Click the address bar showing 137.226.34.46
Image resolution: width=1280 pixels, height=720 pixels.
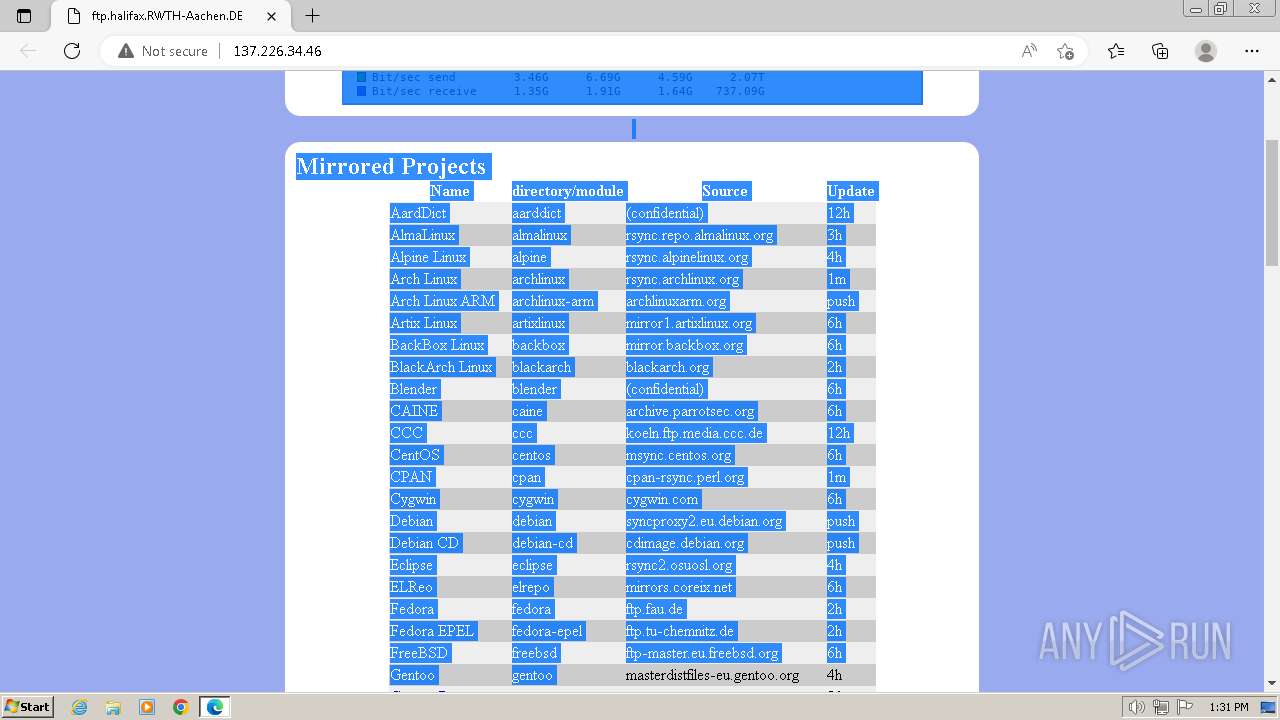(x=278, y=51)
